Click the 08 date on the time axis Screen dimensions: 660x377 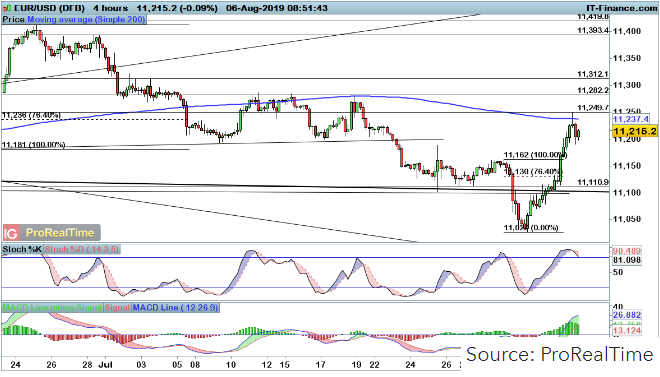tap(195, 364)
